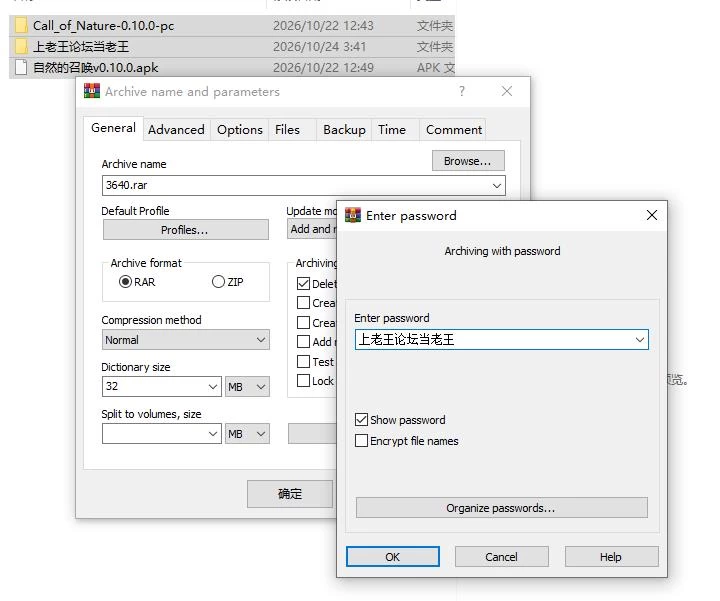Image resolution: width=720 pixels, height=601 pixels.
Task: Confirm password with the OK button
Action: 393,557
